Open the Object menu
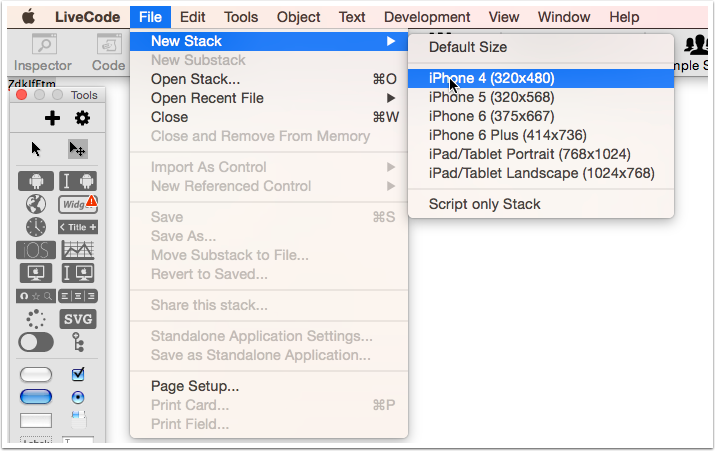Screen dimensions: 715x451 point(298,17)
